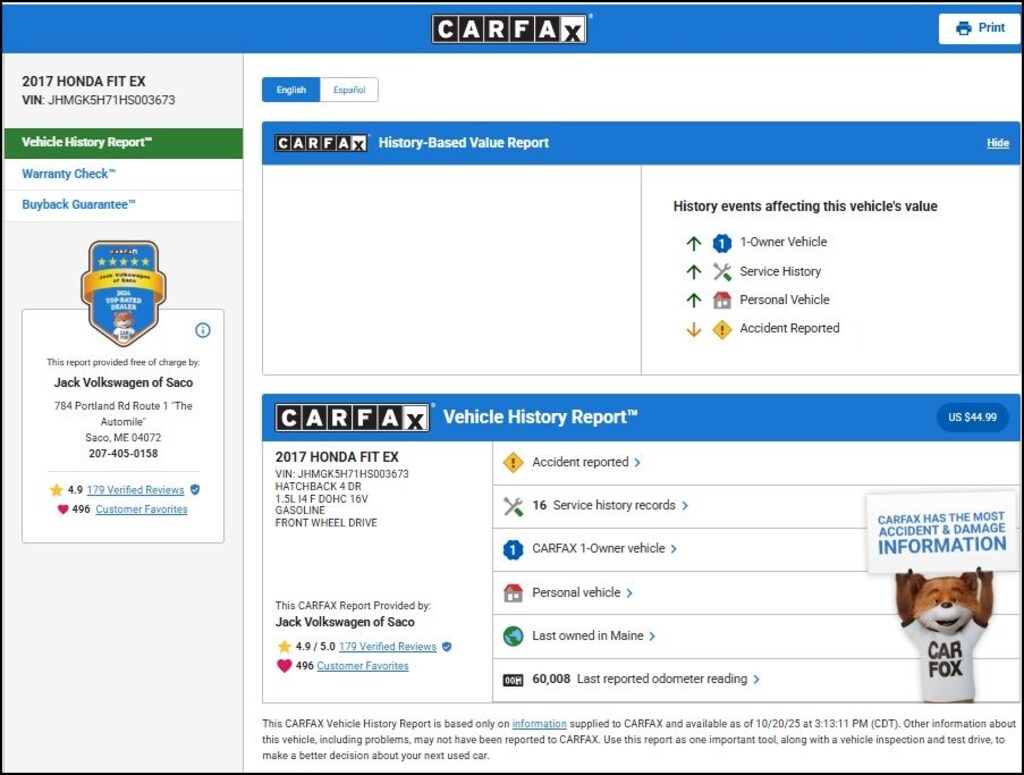Select English language option
Screen dimensions: 1024x775
(291, 90)
